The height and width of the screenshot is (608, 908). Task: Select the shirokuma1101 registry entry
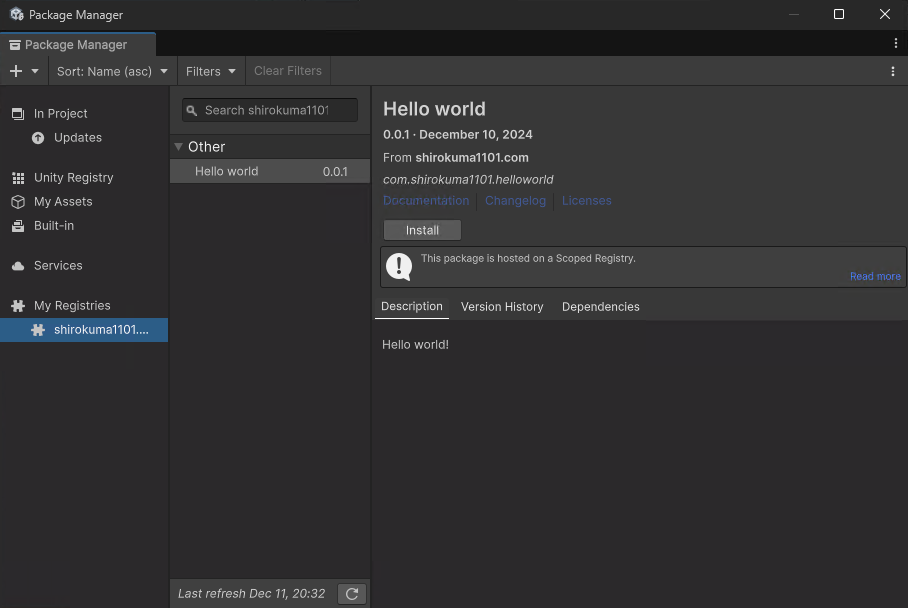(84, 330)
